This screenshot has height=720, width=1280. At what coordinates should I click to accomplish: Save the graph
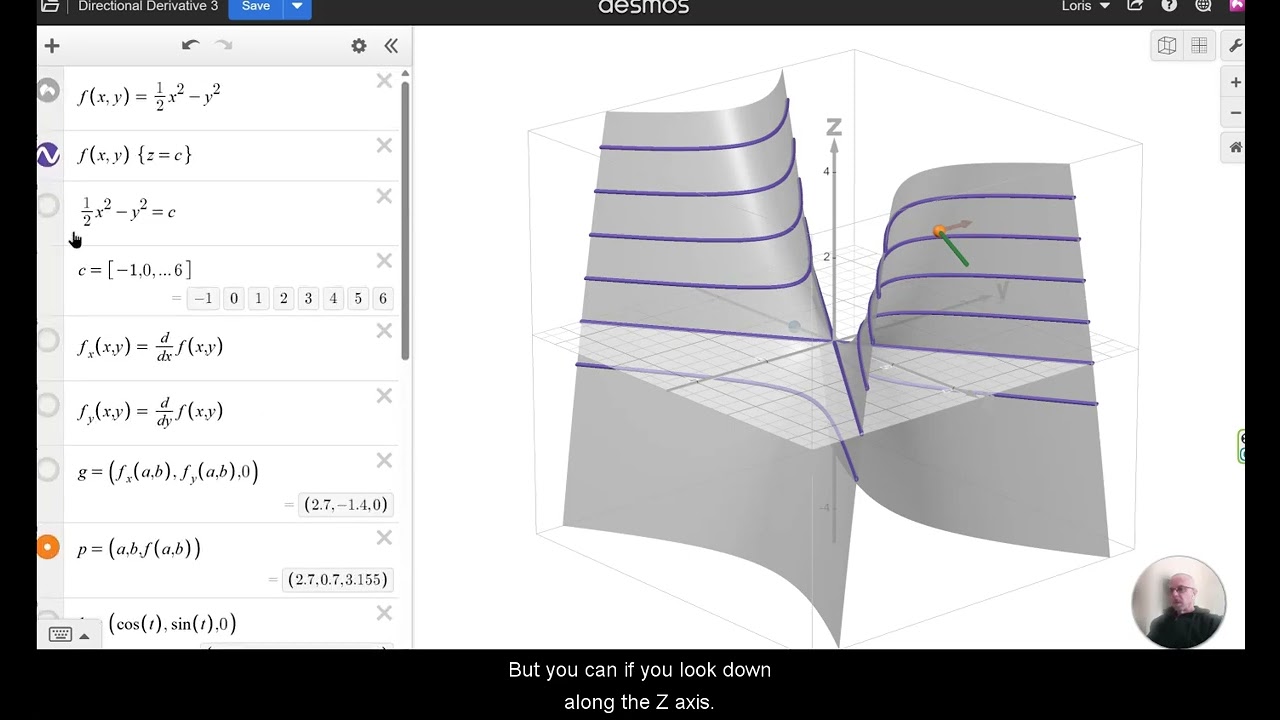click(256, 7)
